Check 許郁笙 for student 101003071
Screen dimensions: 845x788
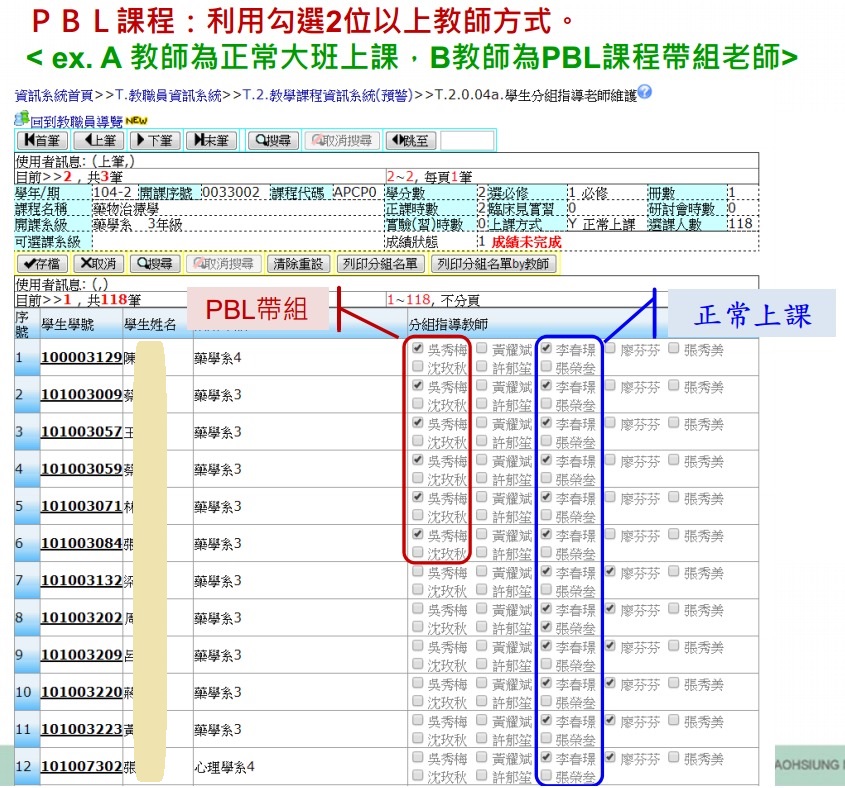click(x=482, y=515)
